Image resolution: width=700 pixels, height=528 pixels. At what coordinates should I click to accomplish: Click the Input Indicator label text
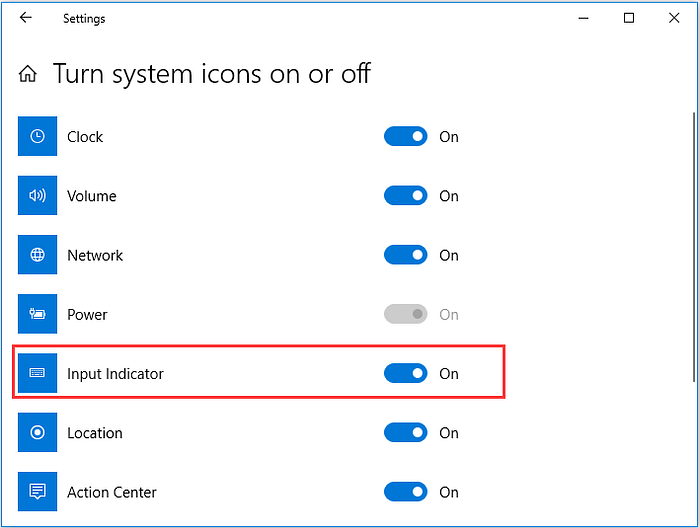coord(115,374)
